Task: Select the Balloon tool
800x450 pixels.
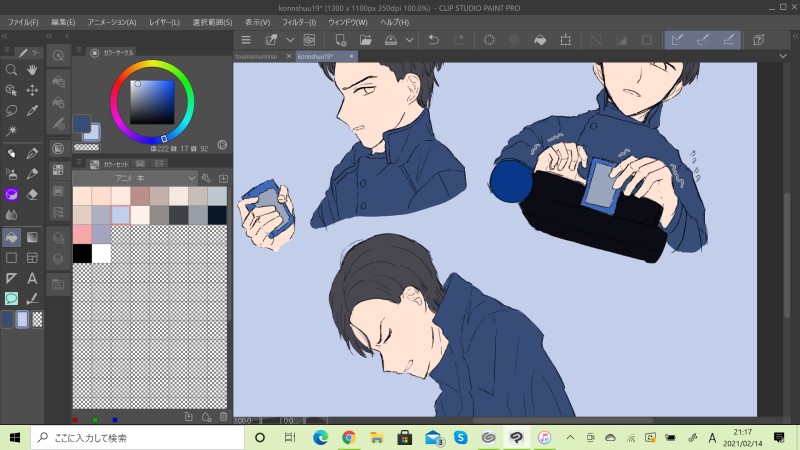Action: click(x=11, y=298)
